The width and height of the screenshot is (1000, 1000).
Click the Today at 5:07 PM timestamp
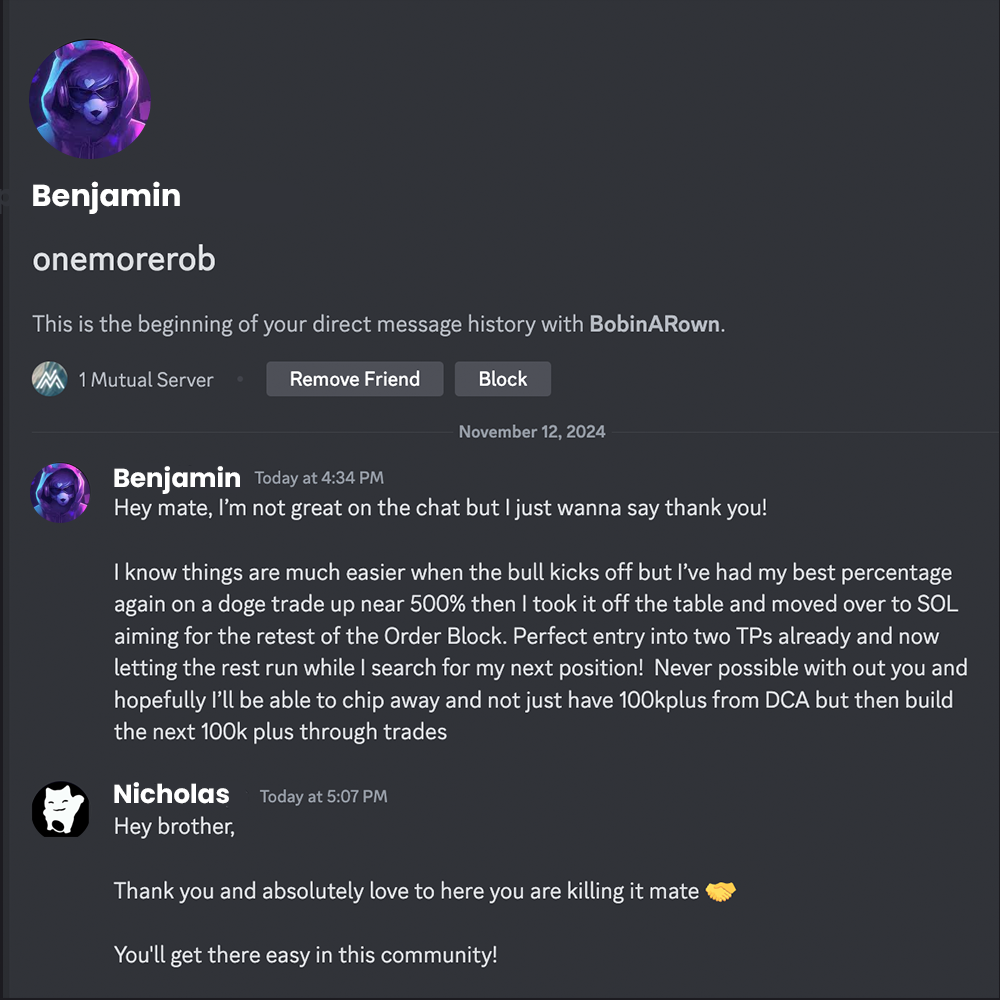point(323,796)
